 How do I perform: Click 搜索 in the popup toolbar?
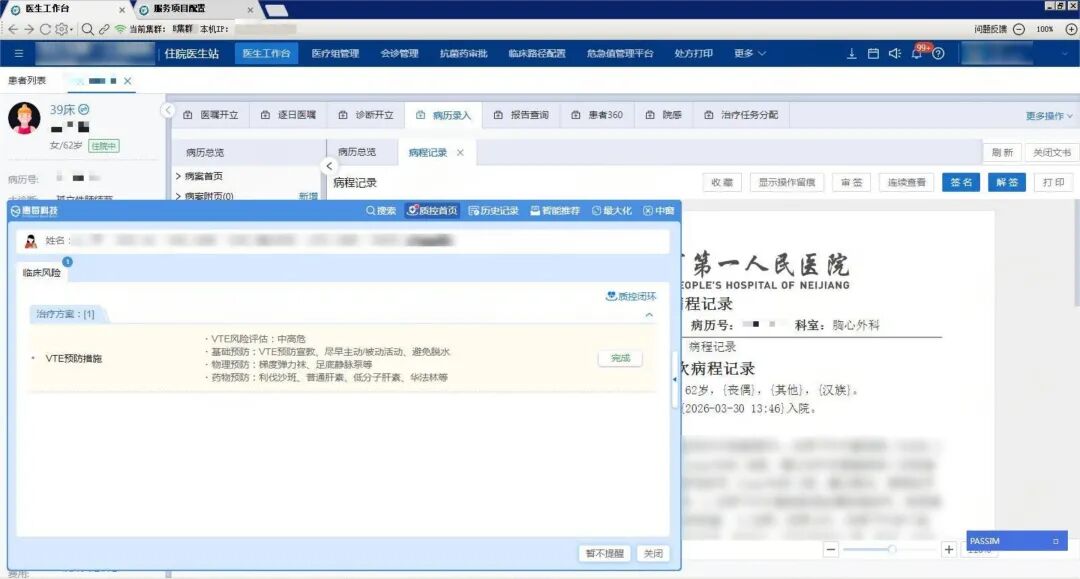[380, 211]
